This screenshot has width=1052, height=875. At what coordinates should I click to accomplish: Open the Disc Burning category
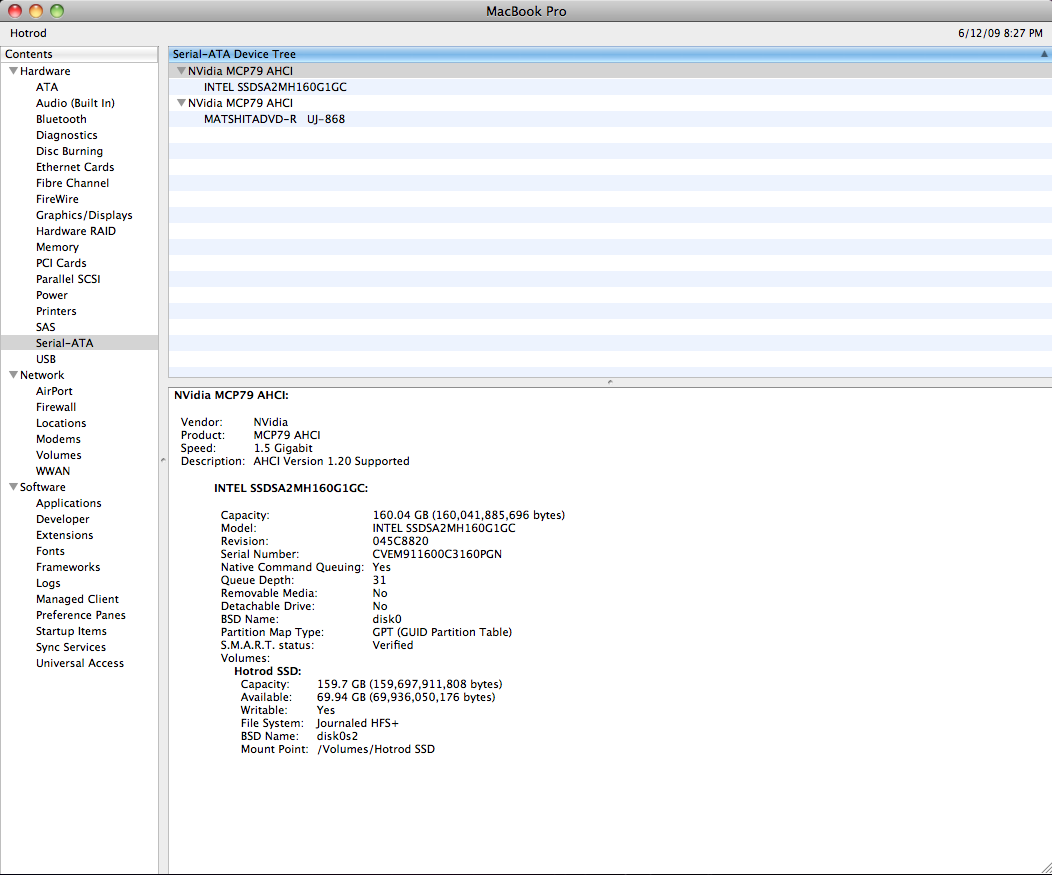click(x=69, y=151)
